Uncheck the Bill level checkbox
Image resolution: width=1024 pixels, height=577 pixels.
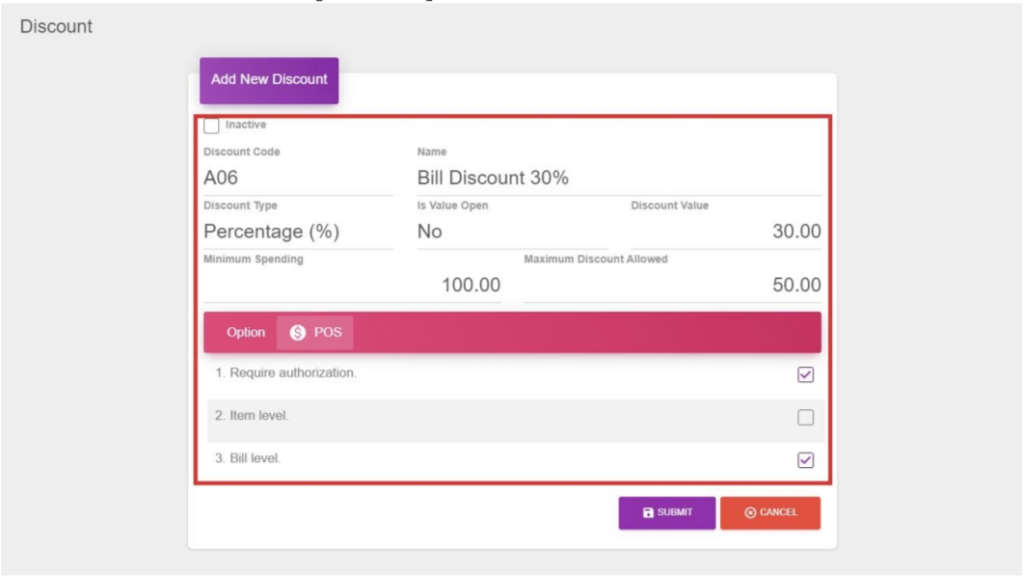(805, 460)
